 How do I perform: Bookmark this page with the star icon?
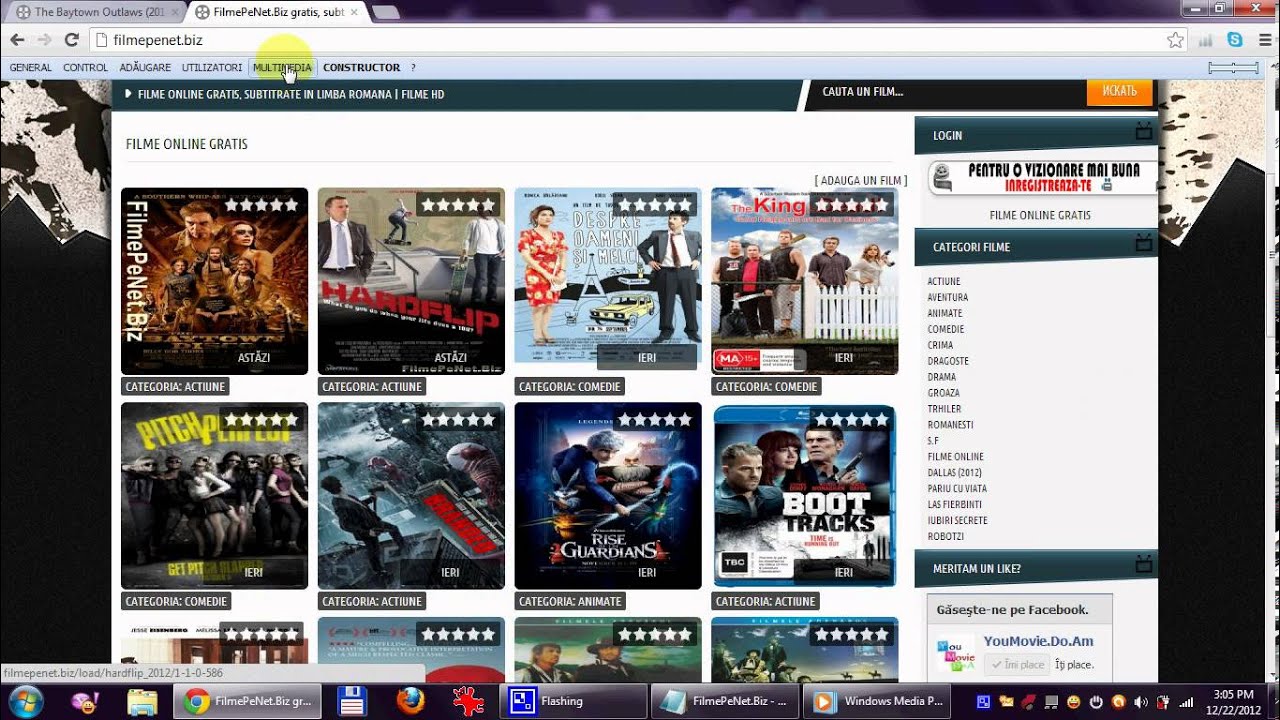(x=1175, y=40)
